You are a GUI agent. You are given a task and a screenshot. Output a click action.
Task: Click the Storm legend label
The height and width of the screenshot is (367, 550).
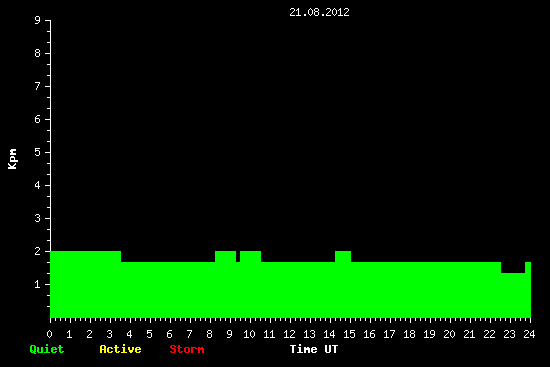click(x=187, y=349)
